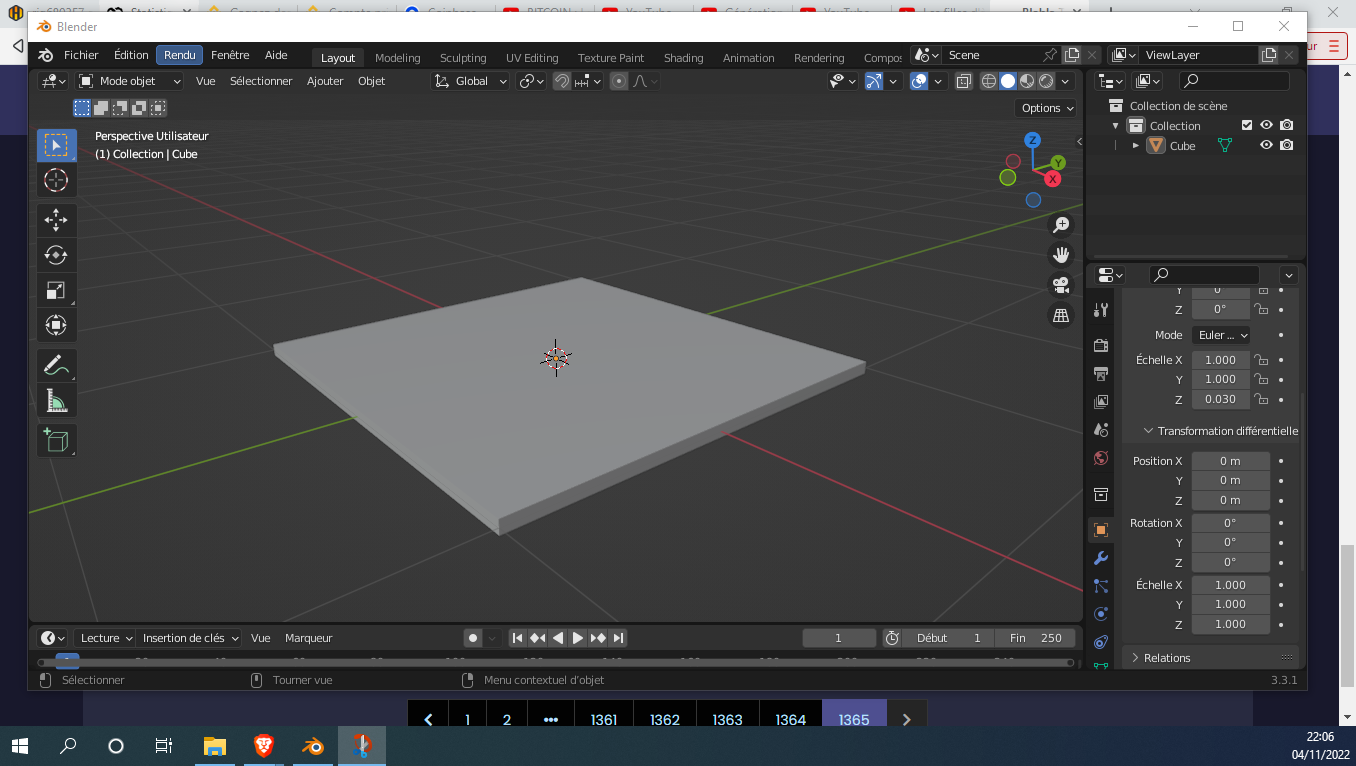Viewport: 1356px width, 766px height.
Task: Switch to the Sculpting workspace tab
Action: [x=463, y=58]
